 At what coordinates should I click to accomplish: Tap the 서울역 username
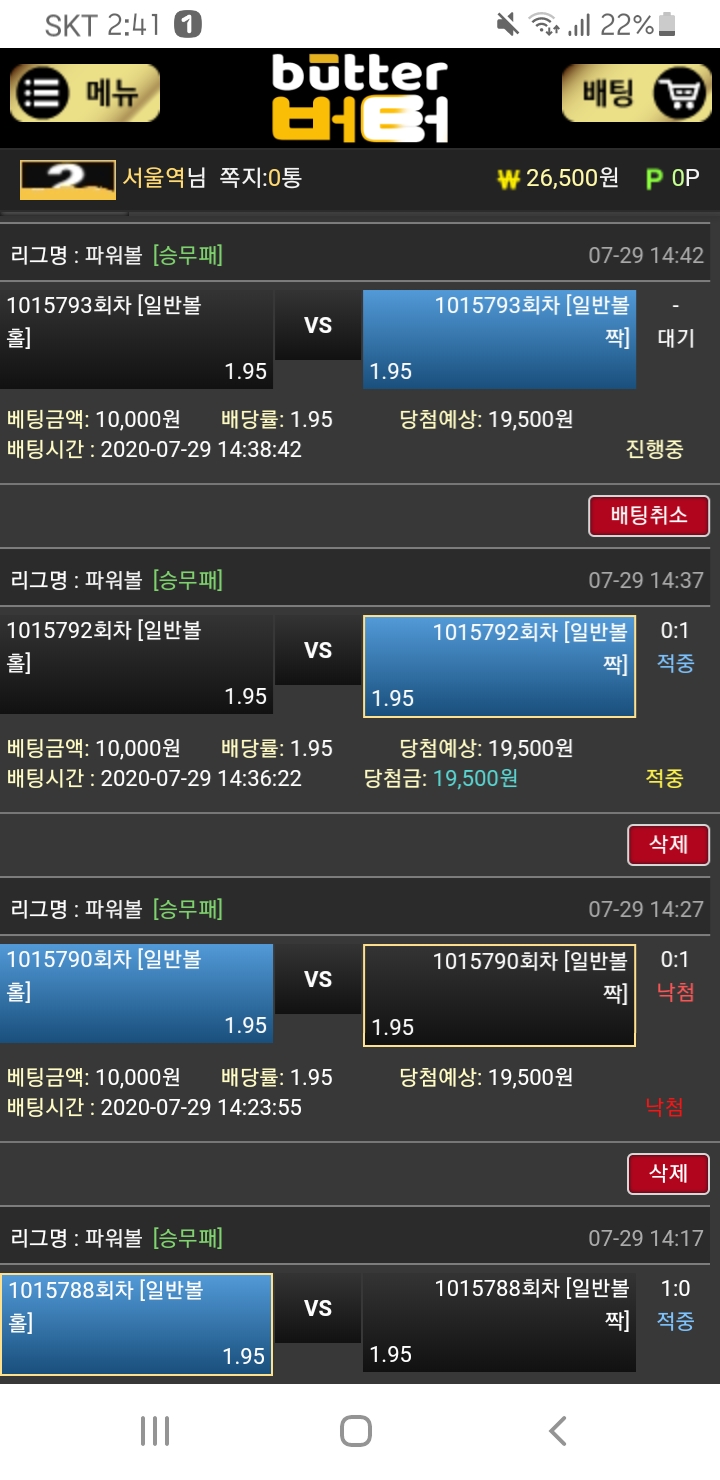(154, 178)
